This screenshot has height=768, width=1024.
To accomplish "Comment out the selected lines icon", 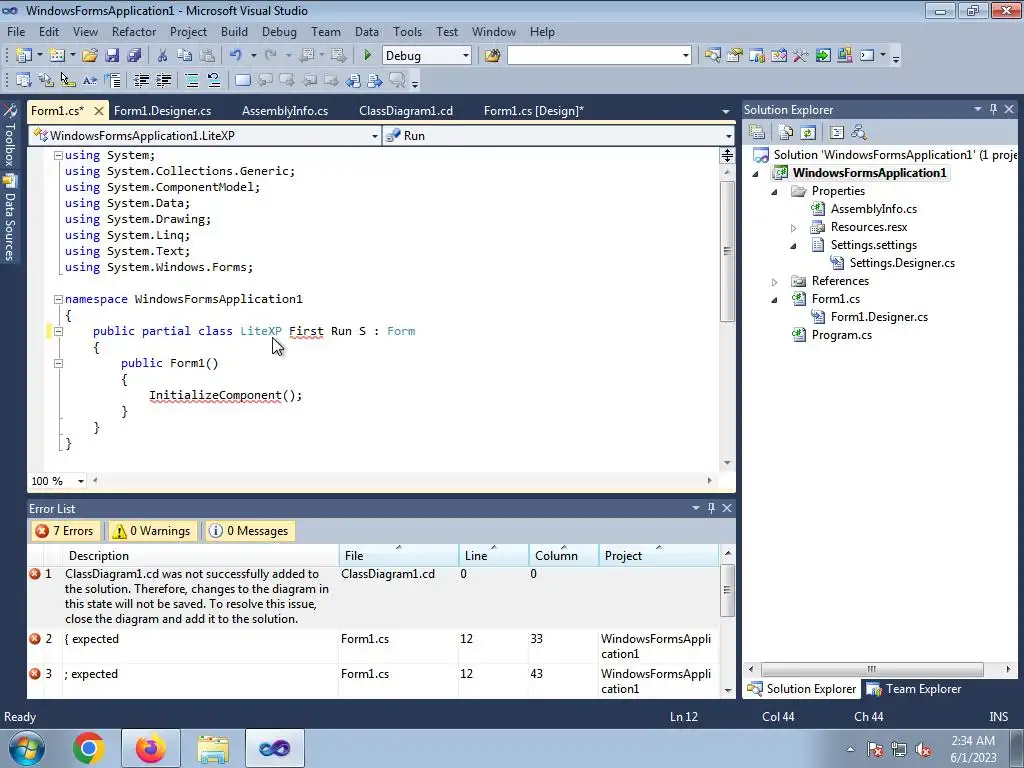I will pyautogui.click(x=192, y=80).
